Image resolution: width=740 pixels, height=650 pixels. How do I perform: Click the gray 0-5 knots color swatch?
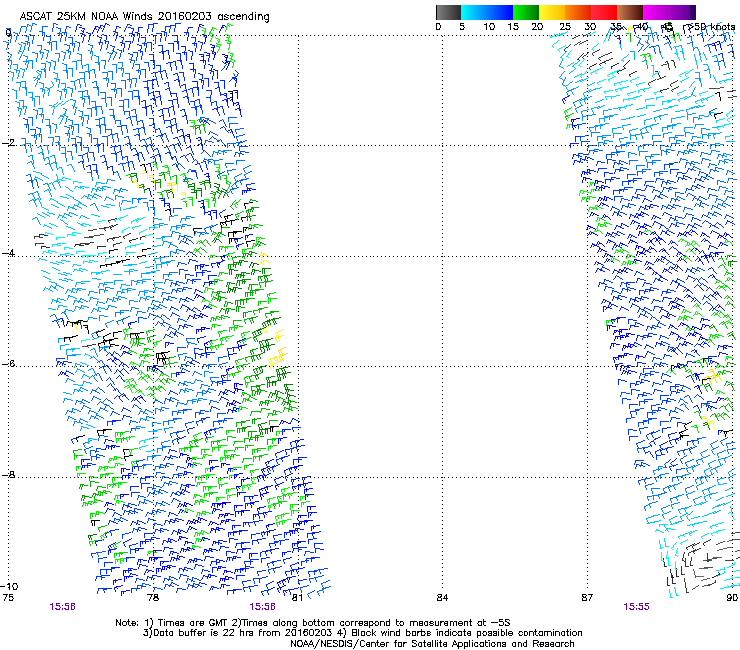(x=448, y=12)
